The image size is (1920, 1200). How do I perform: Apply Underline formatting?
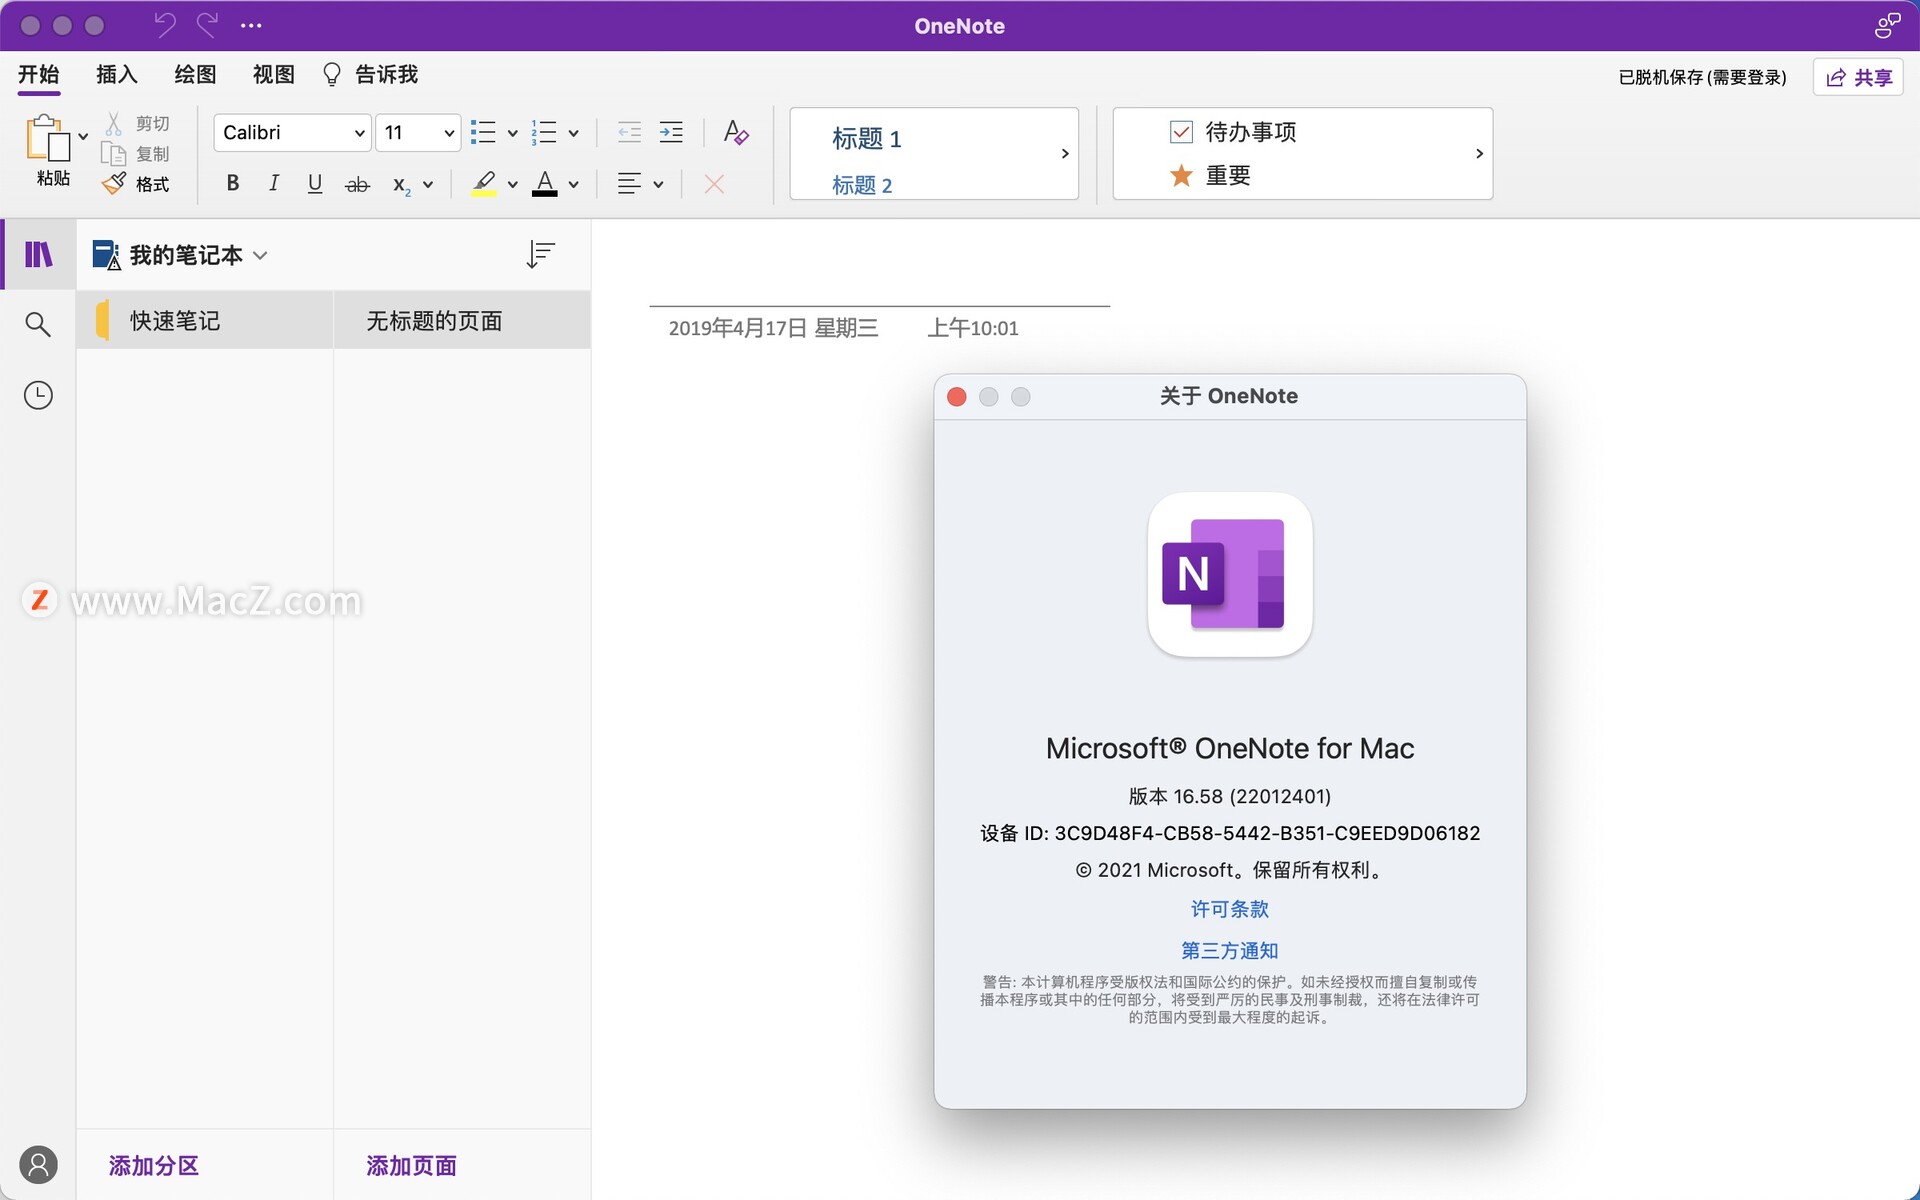point(314,183)
